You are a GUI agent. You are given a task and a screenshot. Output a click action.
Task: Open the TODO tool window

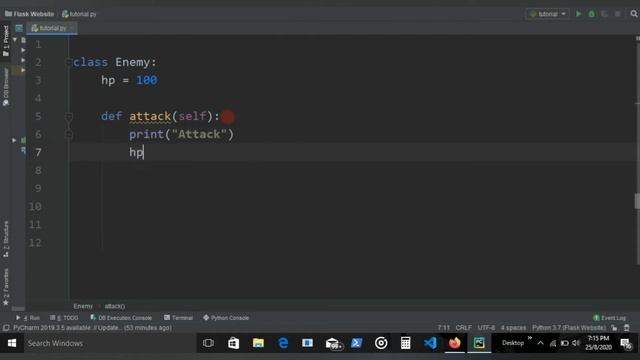tap(64, 318)
